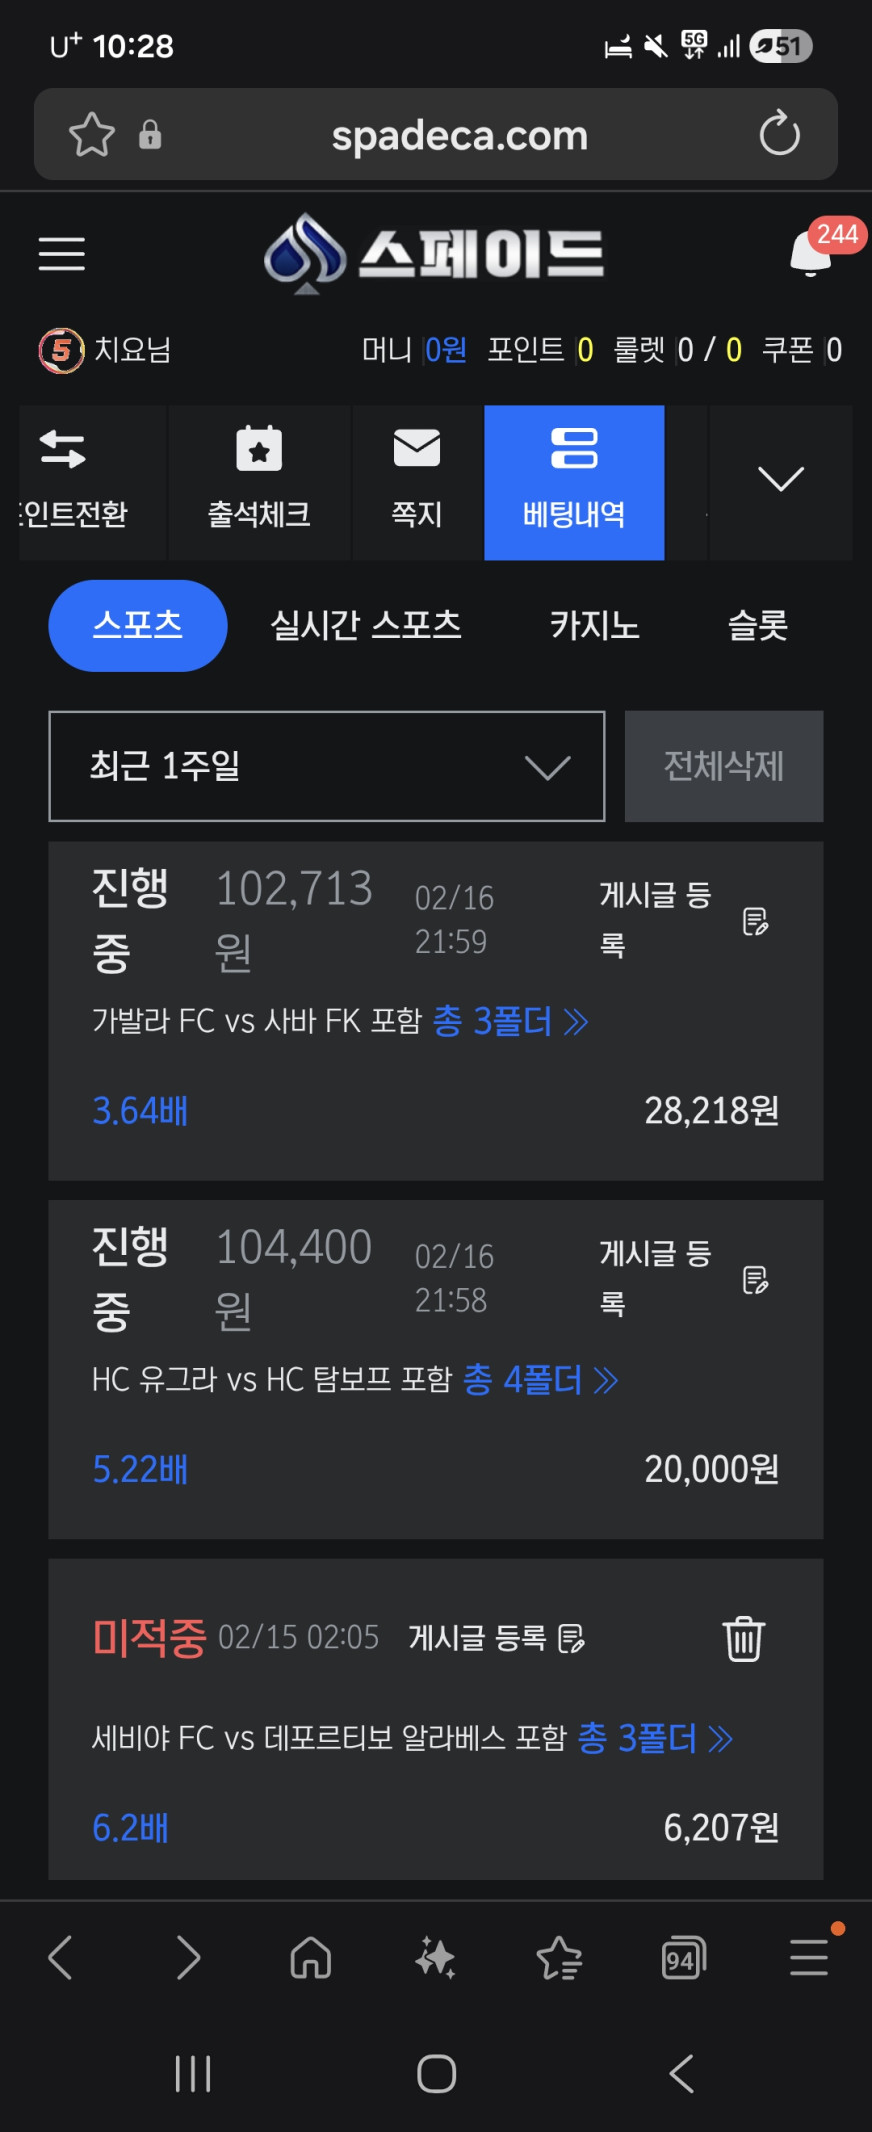Switch to the 실시간 스포츠 tab

pos(366,626)
